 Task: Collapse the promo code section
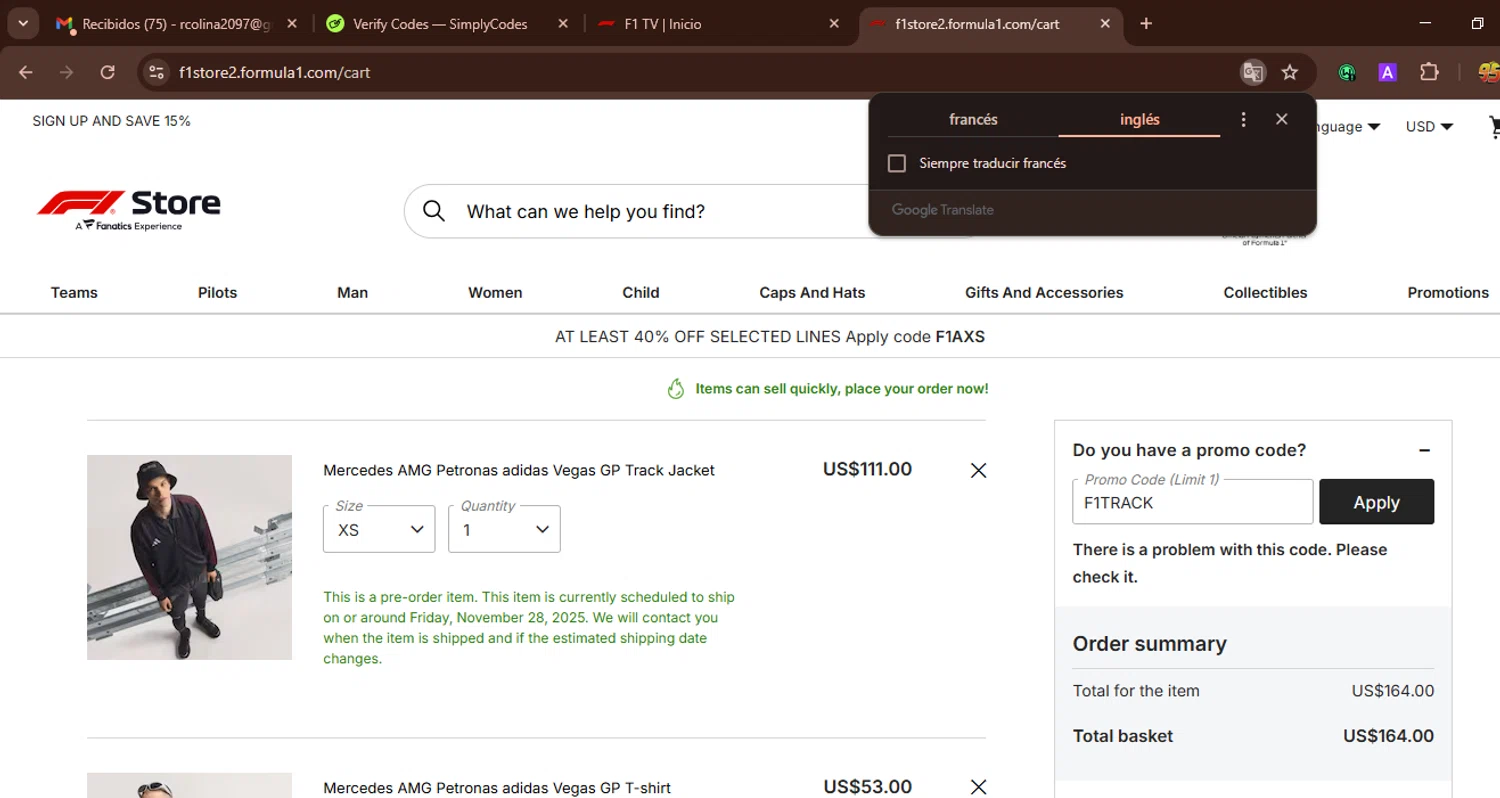(x=1424, y=451)
